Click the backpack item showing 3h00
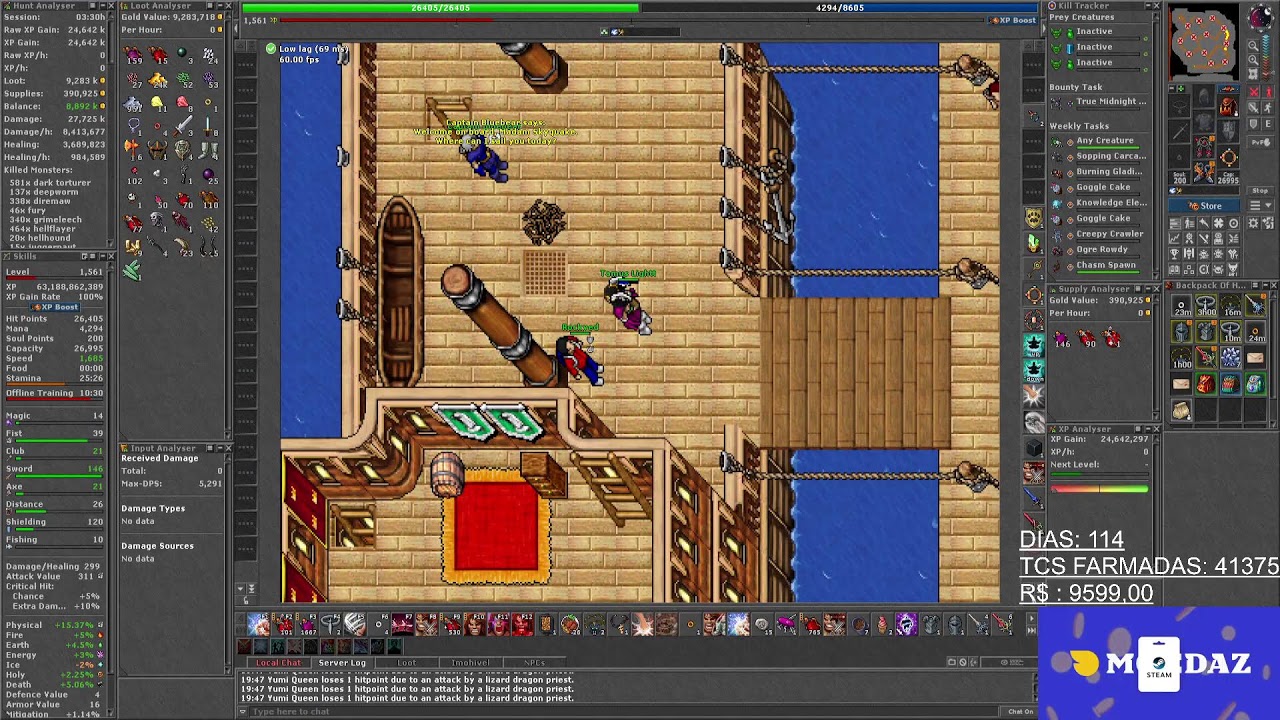Screen dimensions: 1280x720 [1206, 307]
